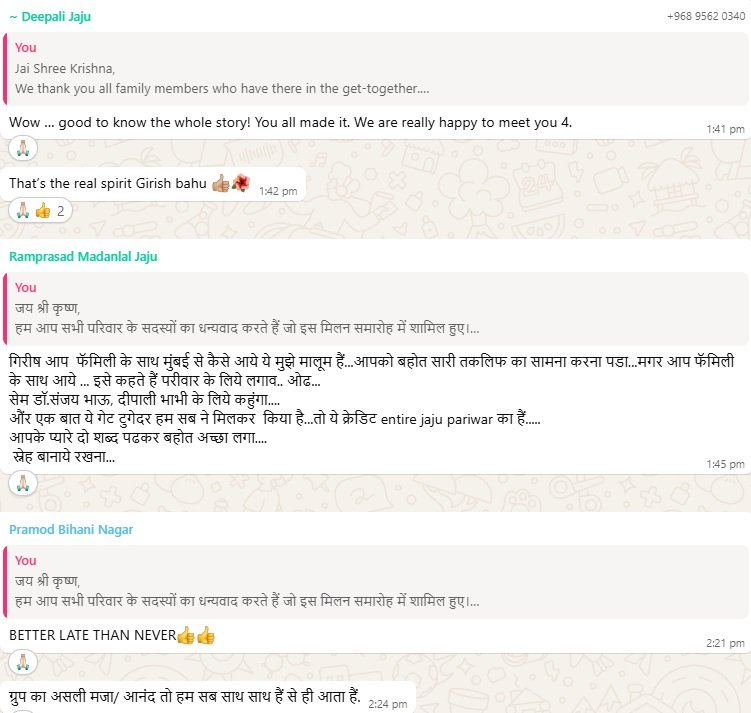This screenshot has height=713, width=751.
Task: Click the second thumbs-up emoji after BETTER LATE THAN NEVER
Action: coord(205,635)
